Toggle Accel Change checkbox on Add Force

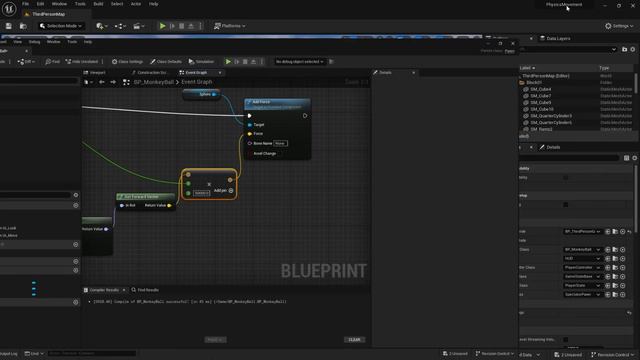pyautogui.click(x=249, y=153)
